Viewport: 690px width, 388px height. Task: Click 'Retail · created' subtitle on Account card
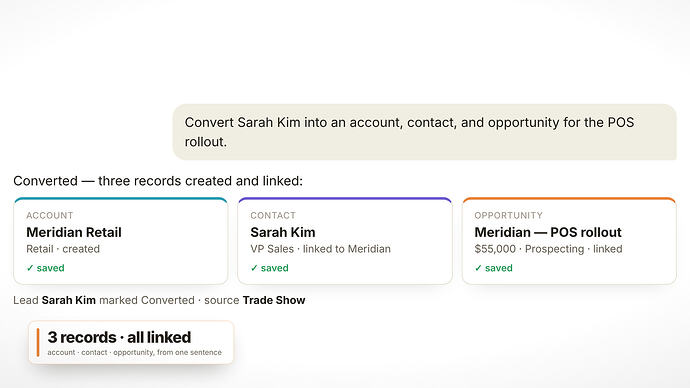pos(63,249)
